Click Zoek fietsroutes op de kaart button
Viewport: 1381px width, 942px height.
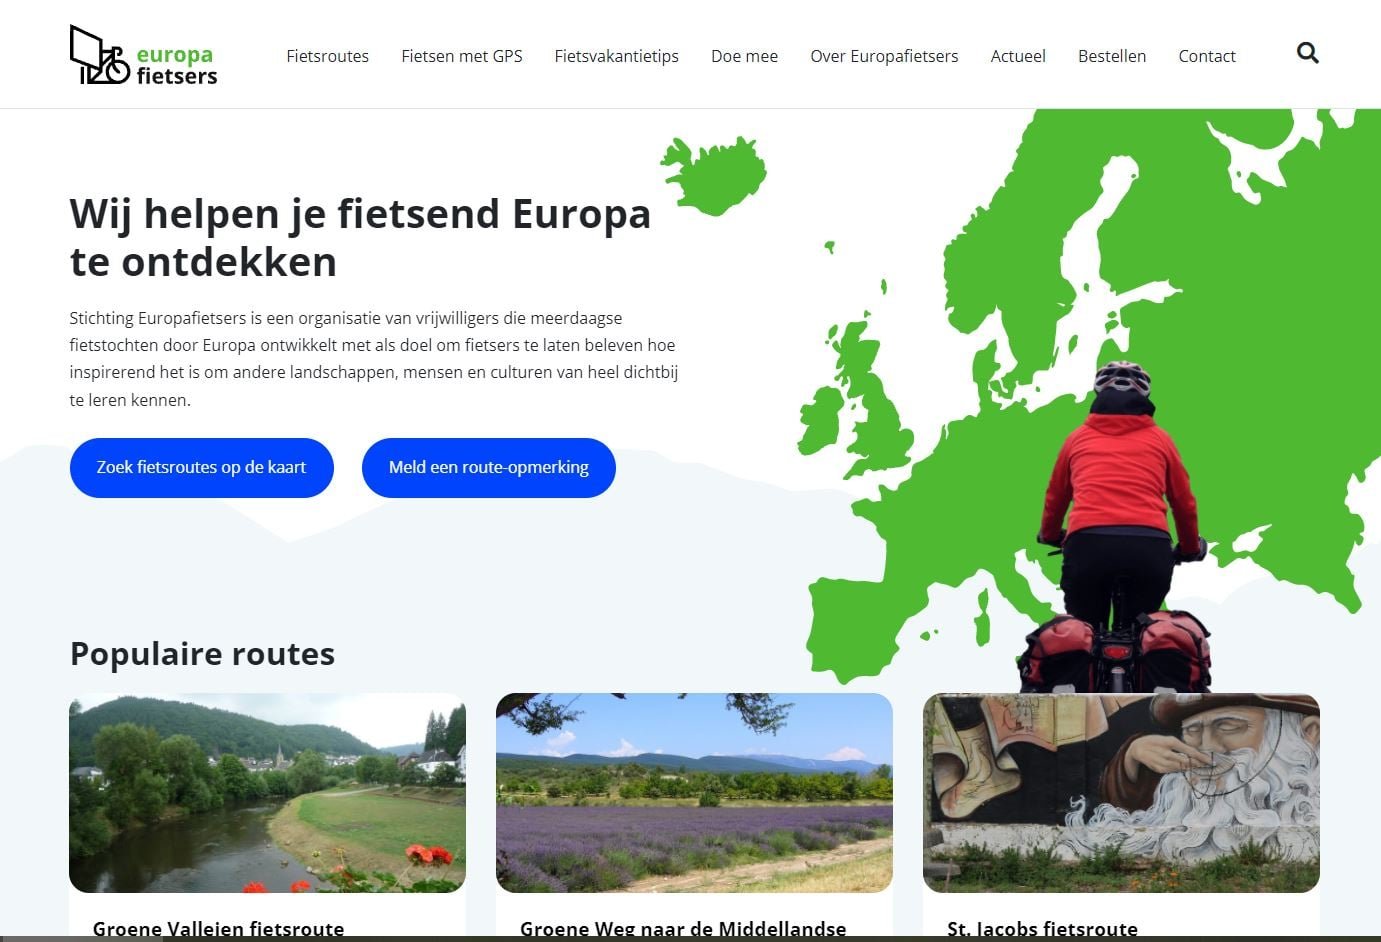click(201, 467)
